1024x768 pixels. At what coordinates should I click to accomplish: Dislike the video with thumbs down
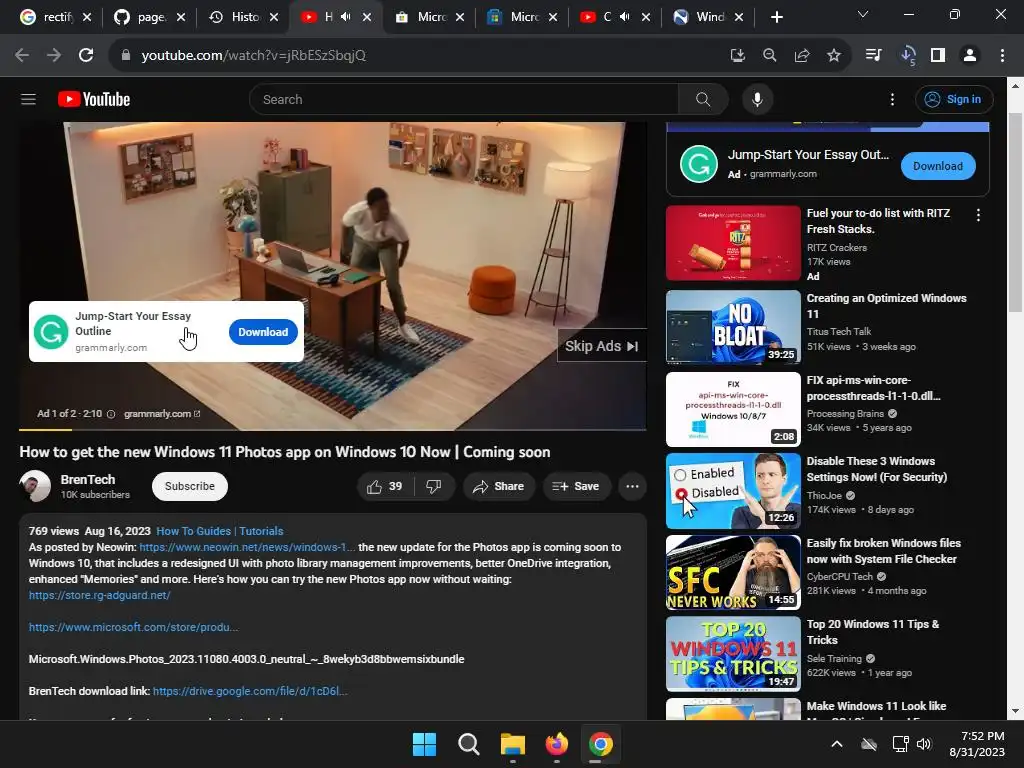coord(434,487)
